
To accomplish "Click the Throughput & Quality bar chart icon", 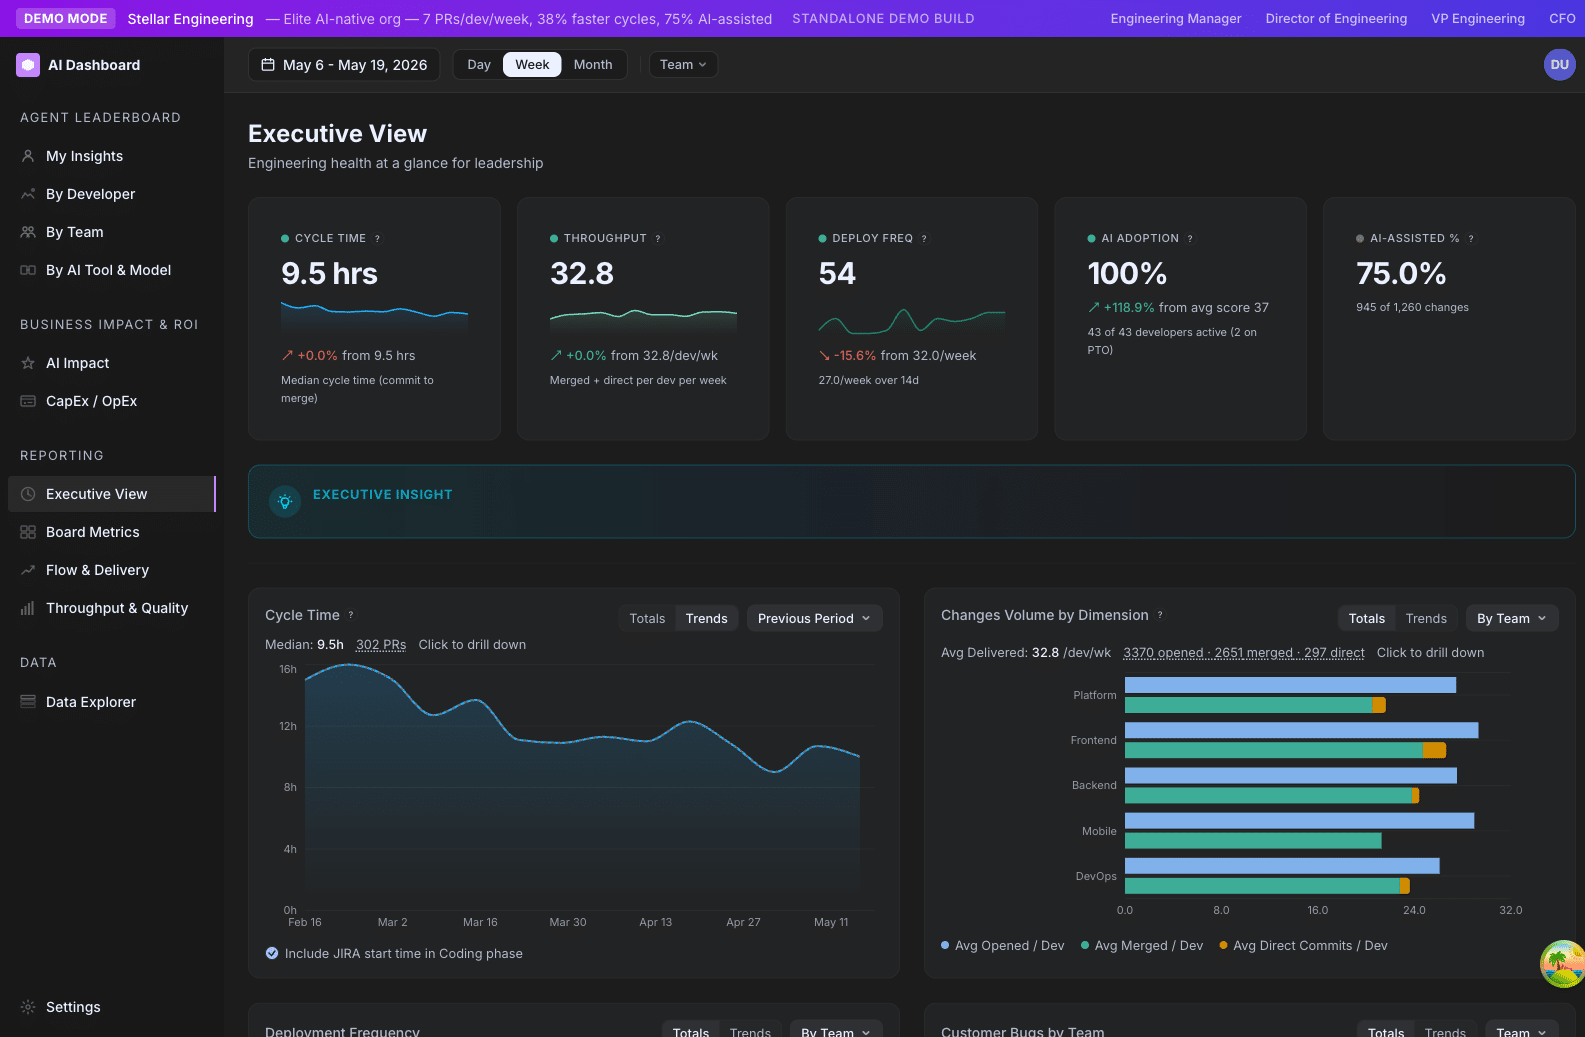I will 28,608.
